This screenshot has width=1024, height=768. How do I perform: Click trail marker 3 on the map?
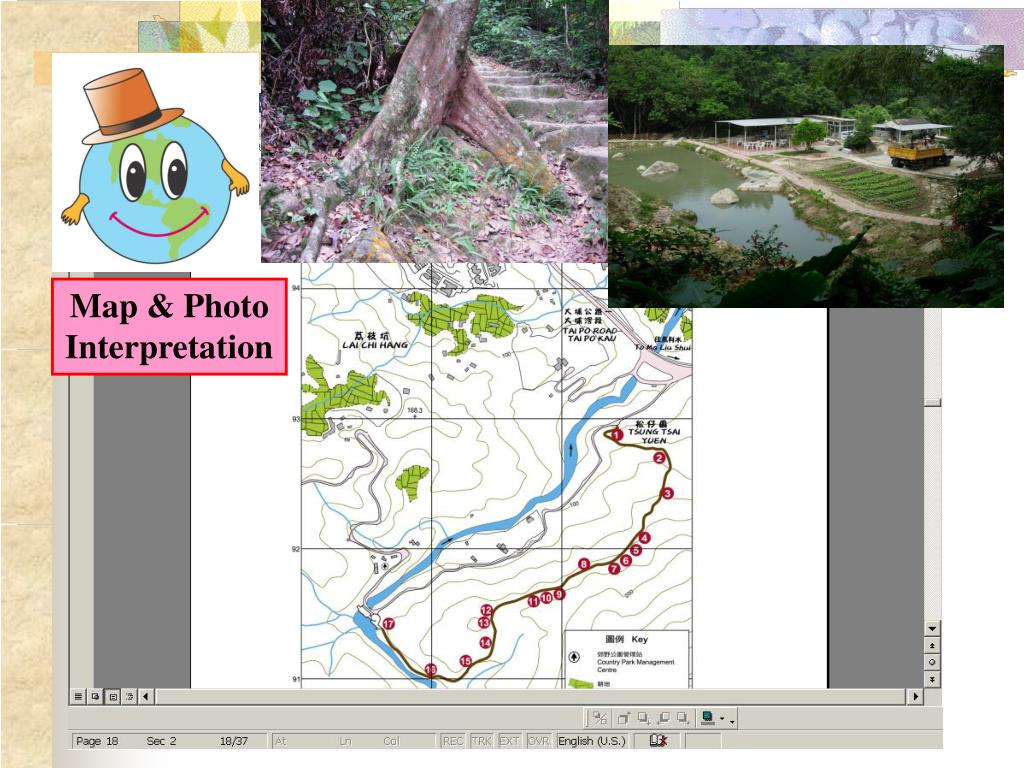click(667, 493)
